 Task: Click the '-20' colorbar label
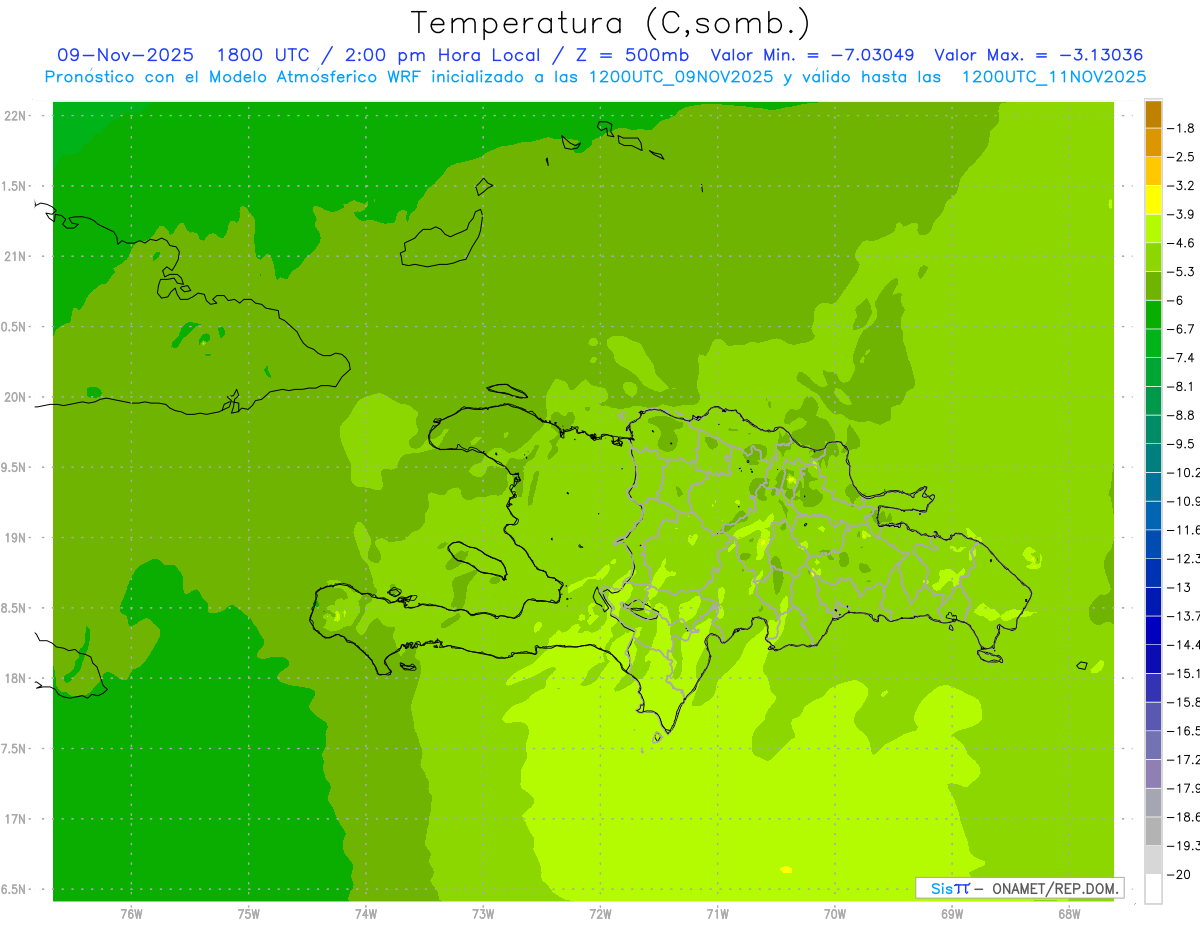tap(1179, 875)
